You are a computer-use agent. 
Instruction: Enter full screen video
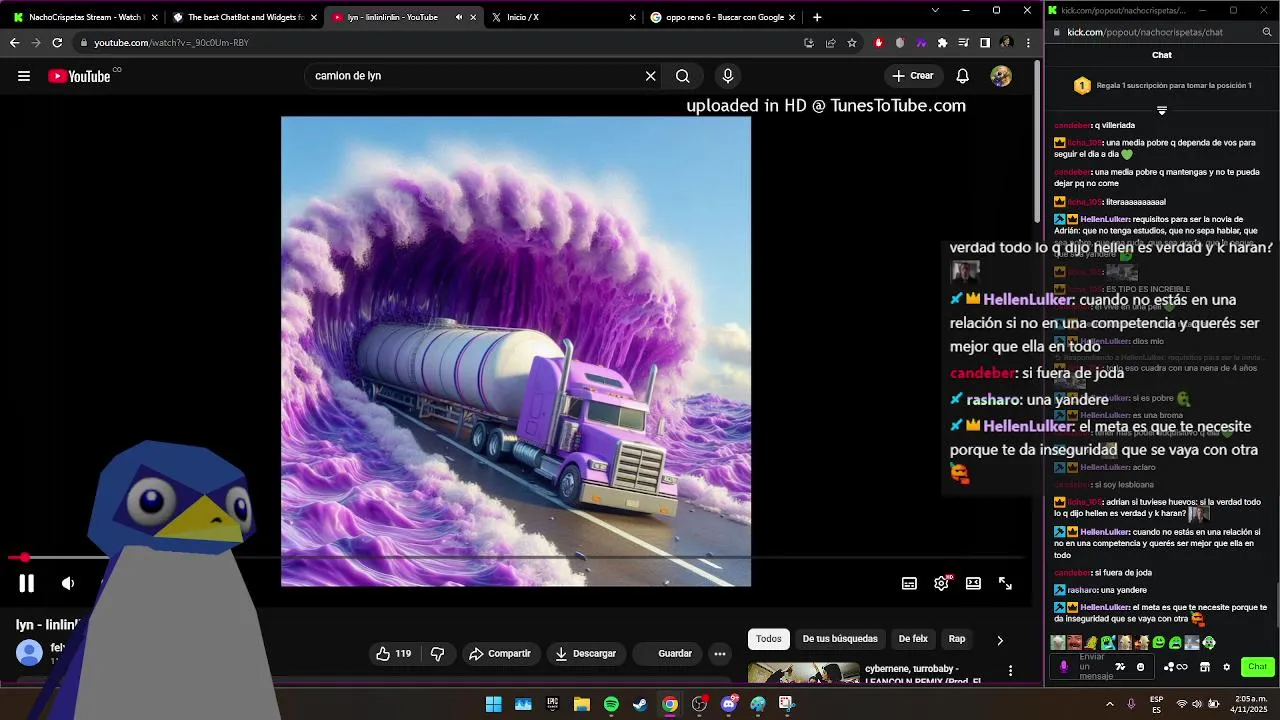(1005, 584)
